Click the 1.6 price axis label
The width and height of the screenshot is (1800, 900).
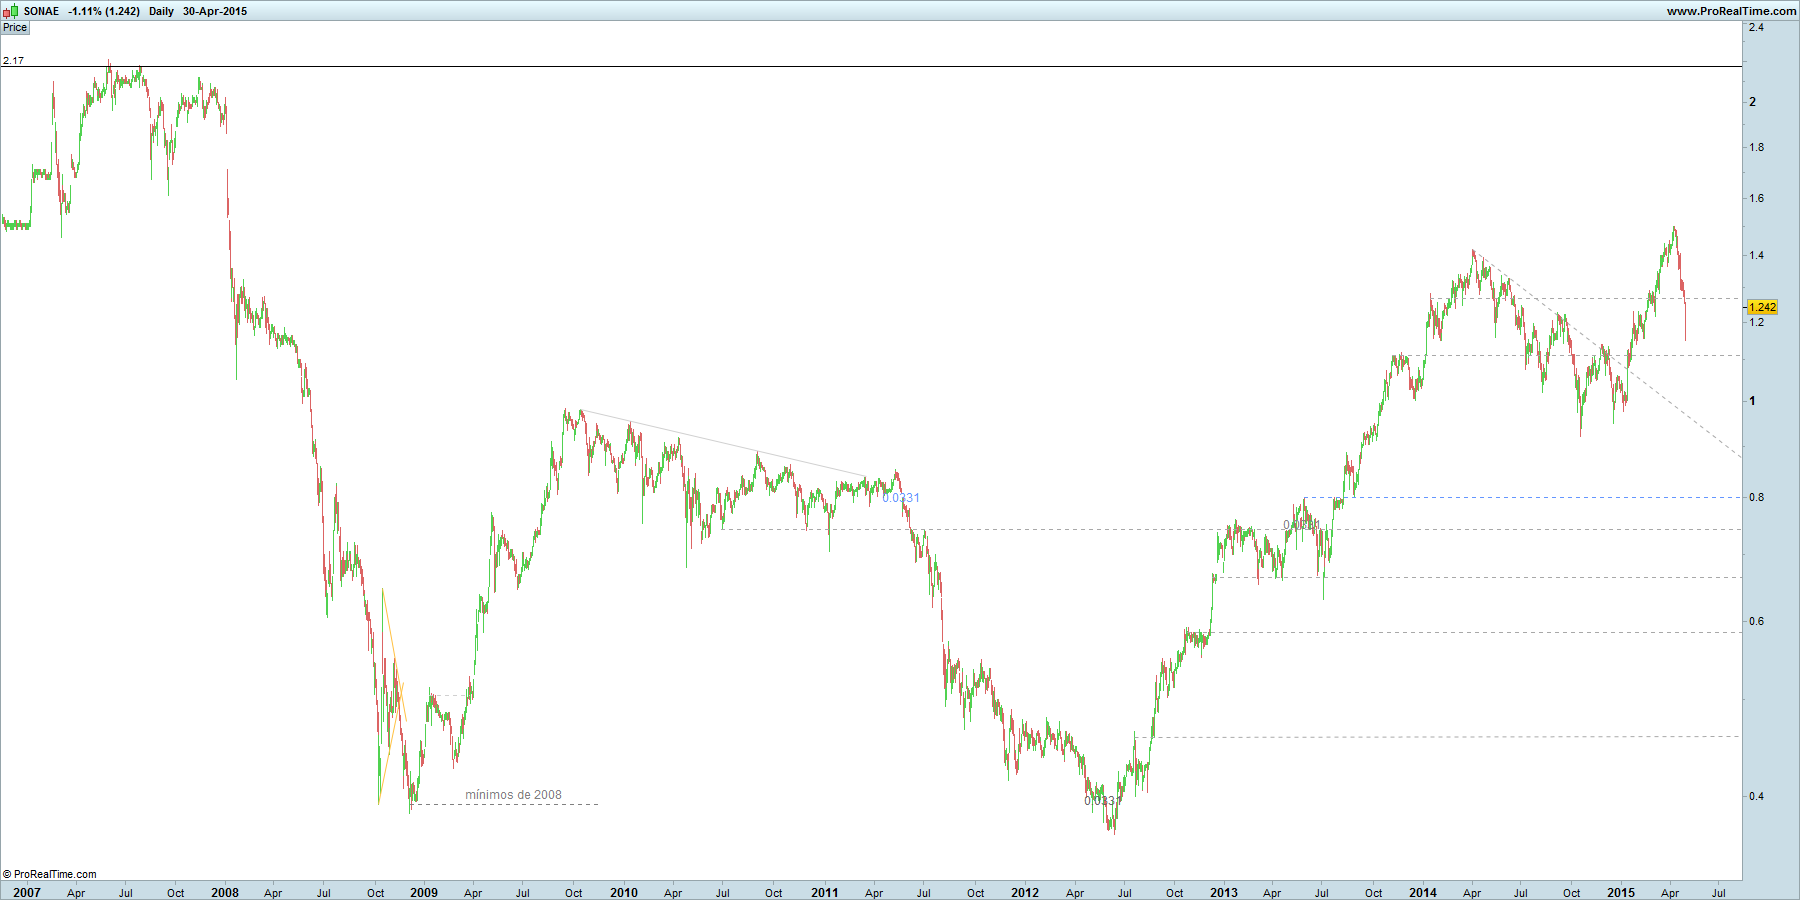(1756, 198)
